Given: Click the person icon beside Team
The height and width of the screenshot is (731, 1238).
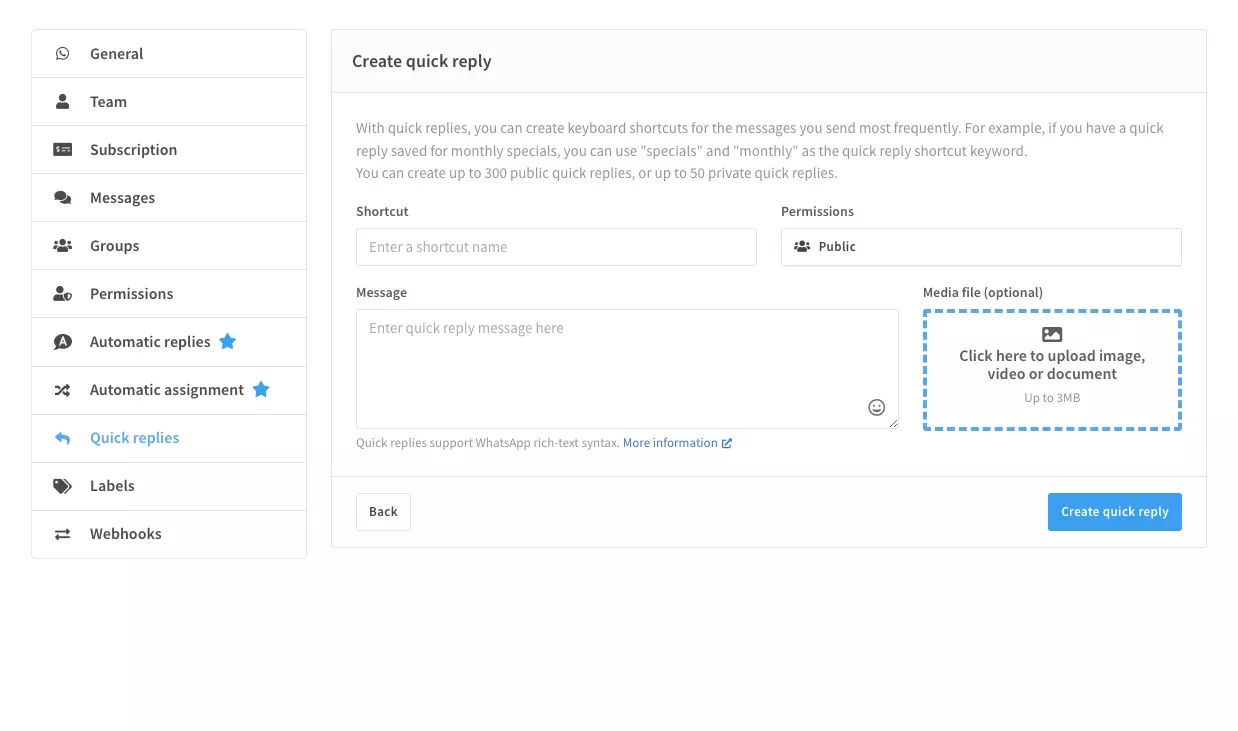Looking at the screenshot, I should [x=63, y=102].
